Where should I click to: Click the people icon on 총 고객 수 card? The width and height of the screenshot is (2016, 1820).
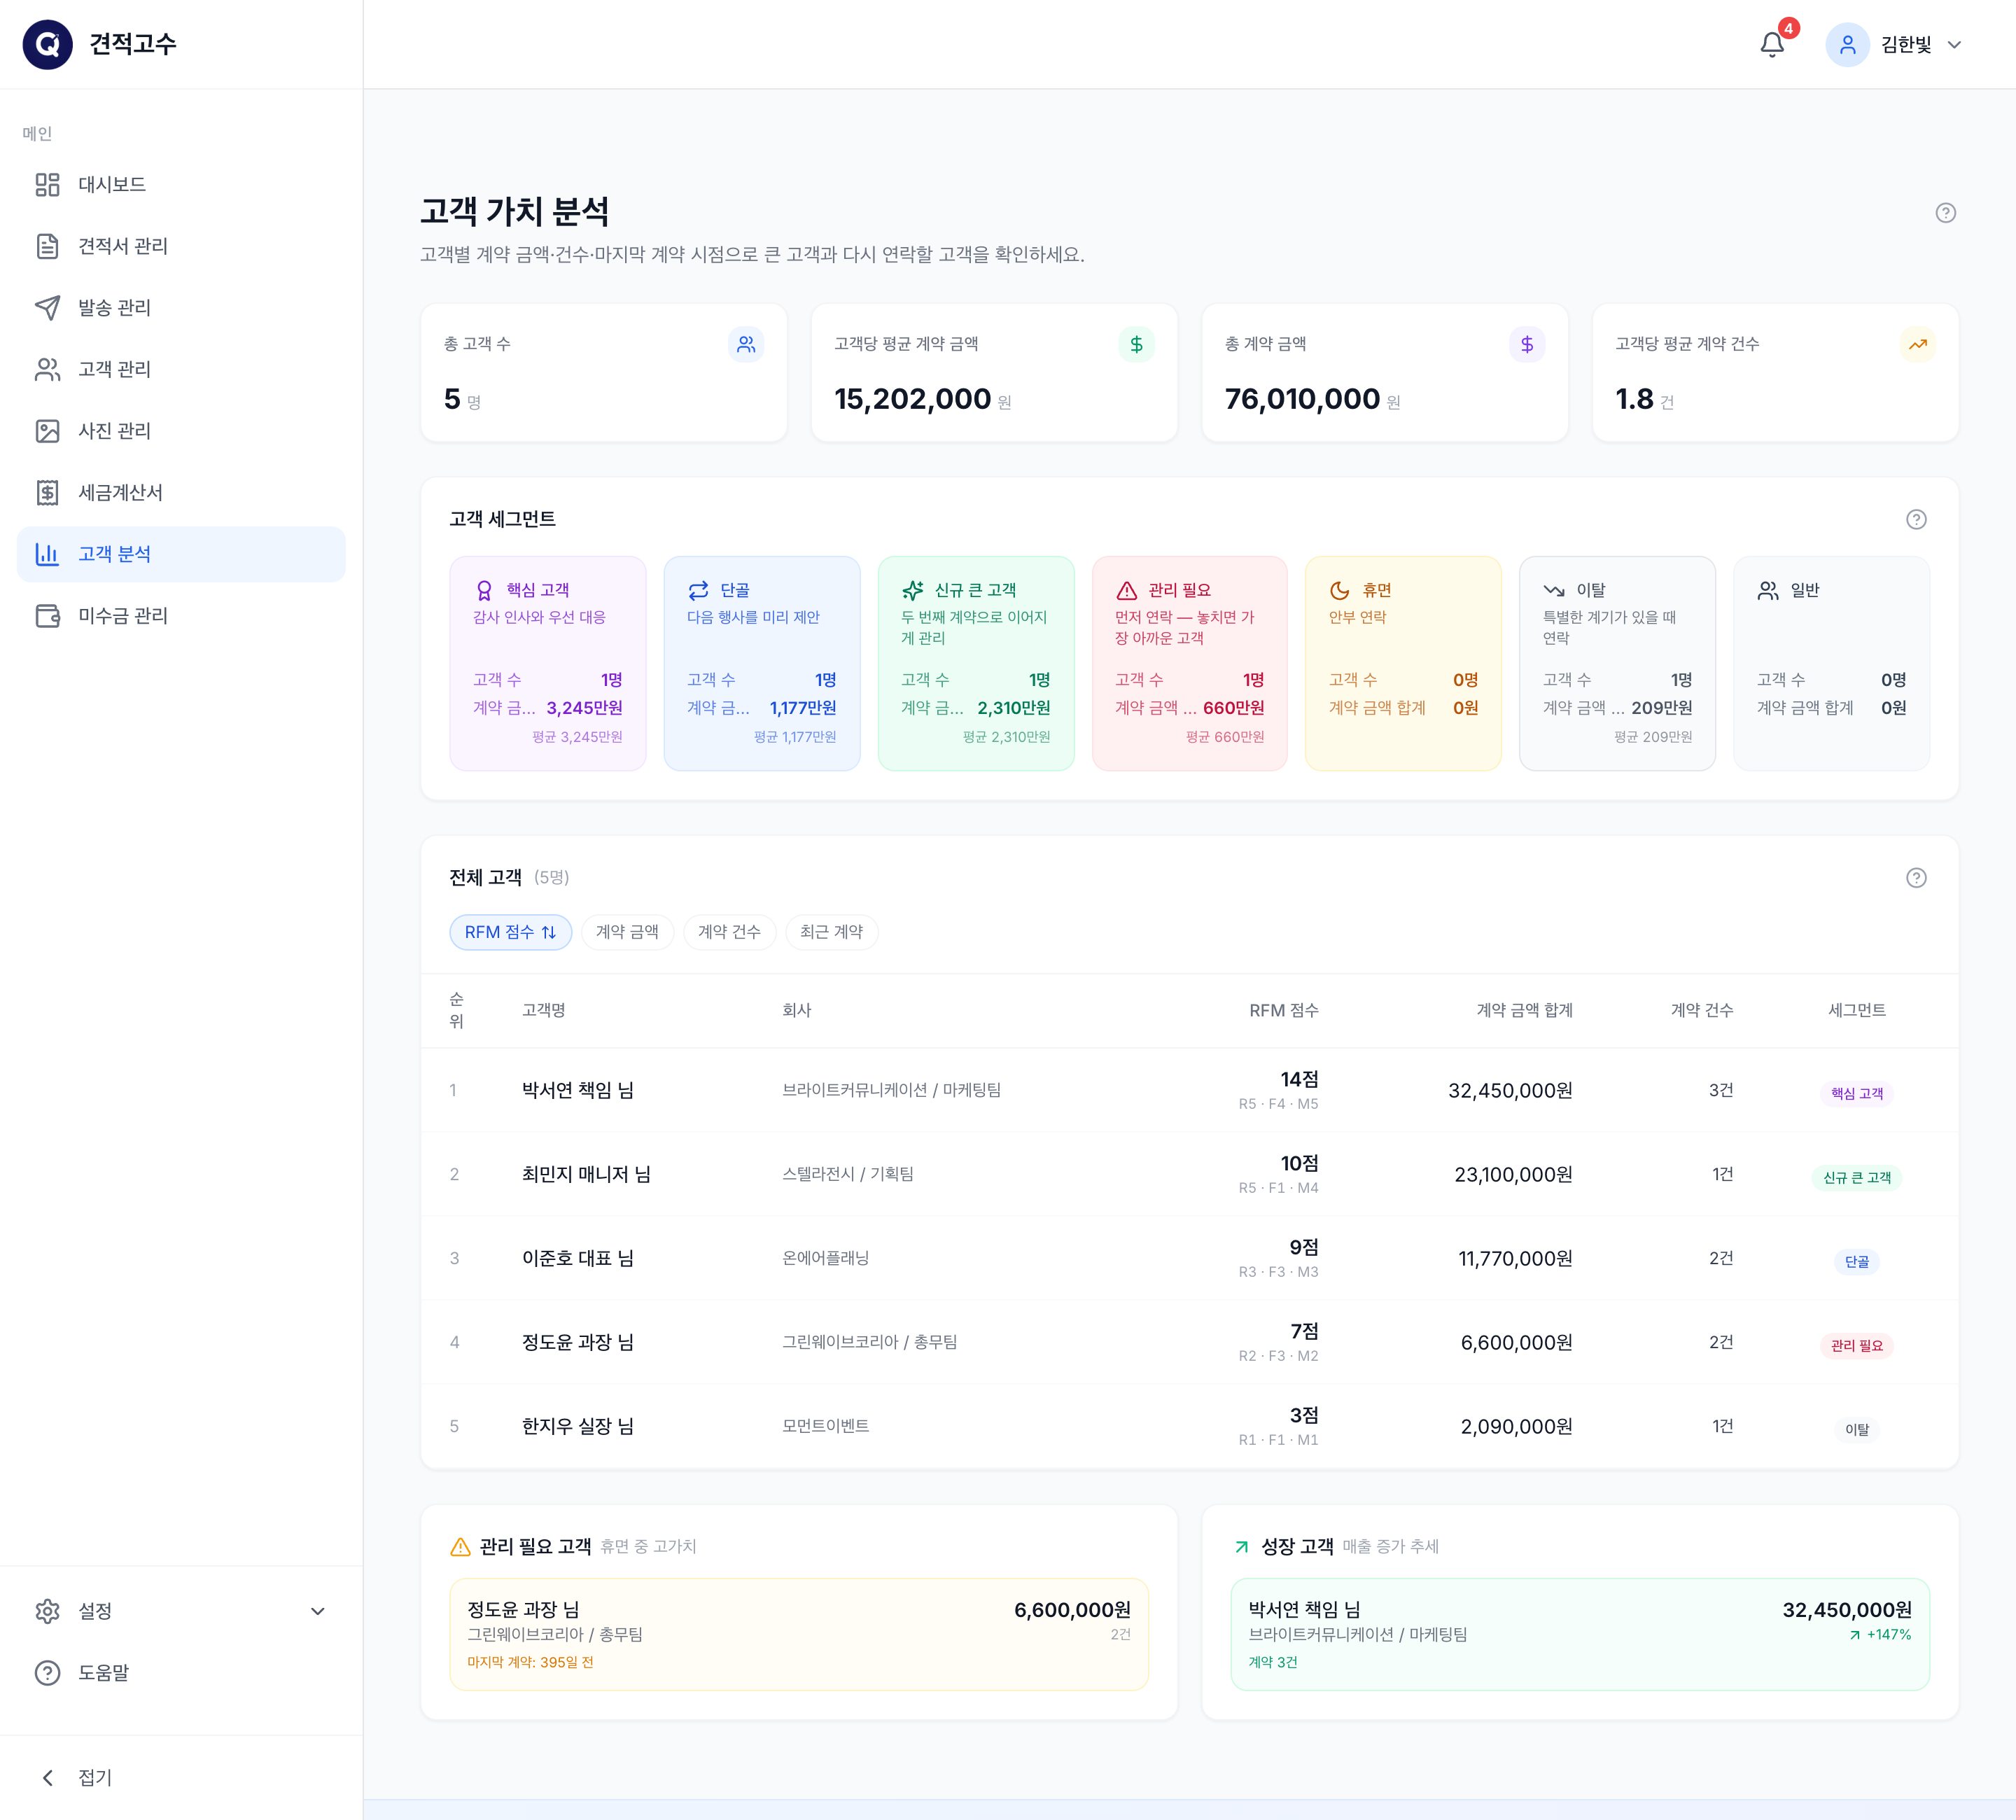click(x=746, y=344)
